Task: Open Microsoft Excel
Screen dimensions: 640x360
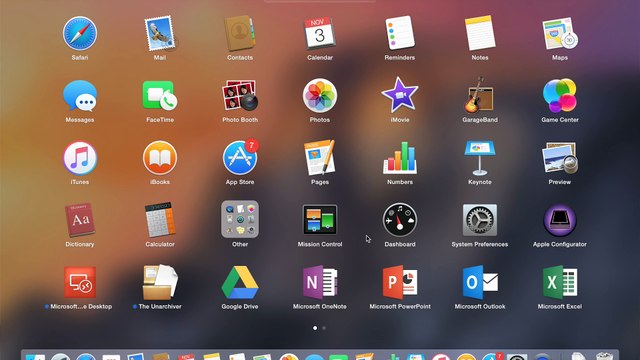Action: pos(560,282)
